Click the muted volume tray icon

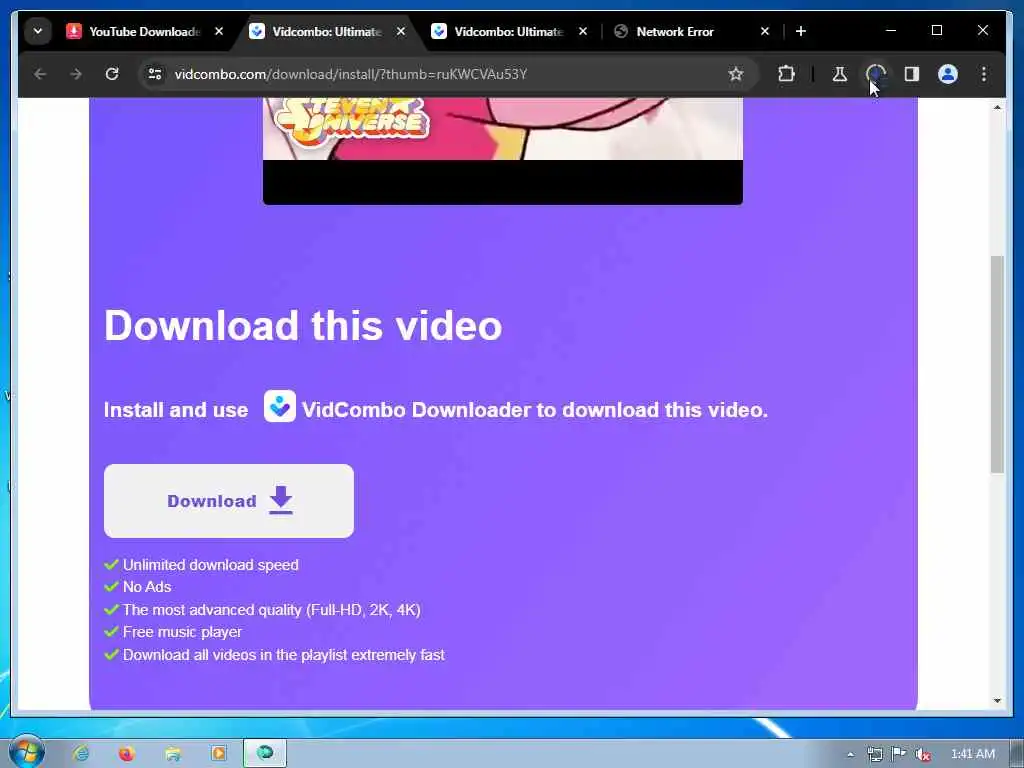[922, 754]
